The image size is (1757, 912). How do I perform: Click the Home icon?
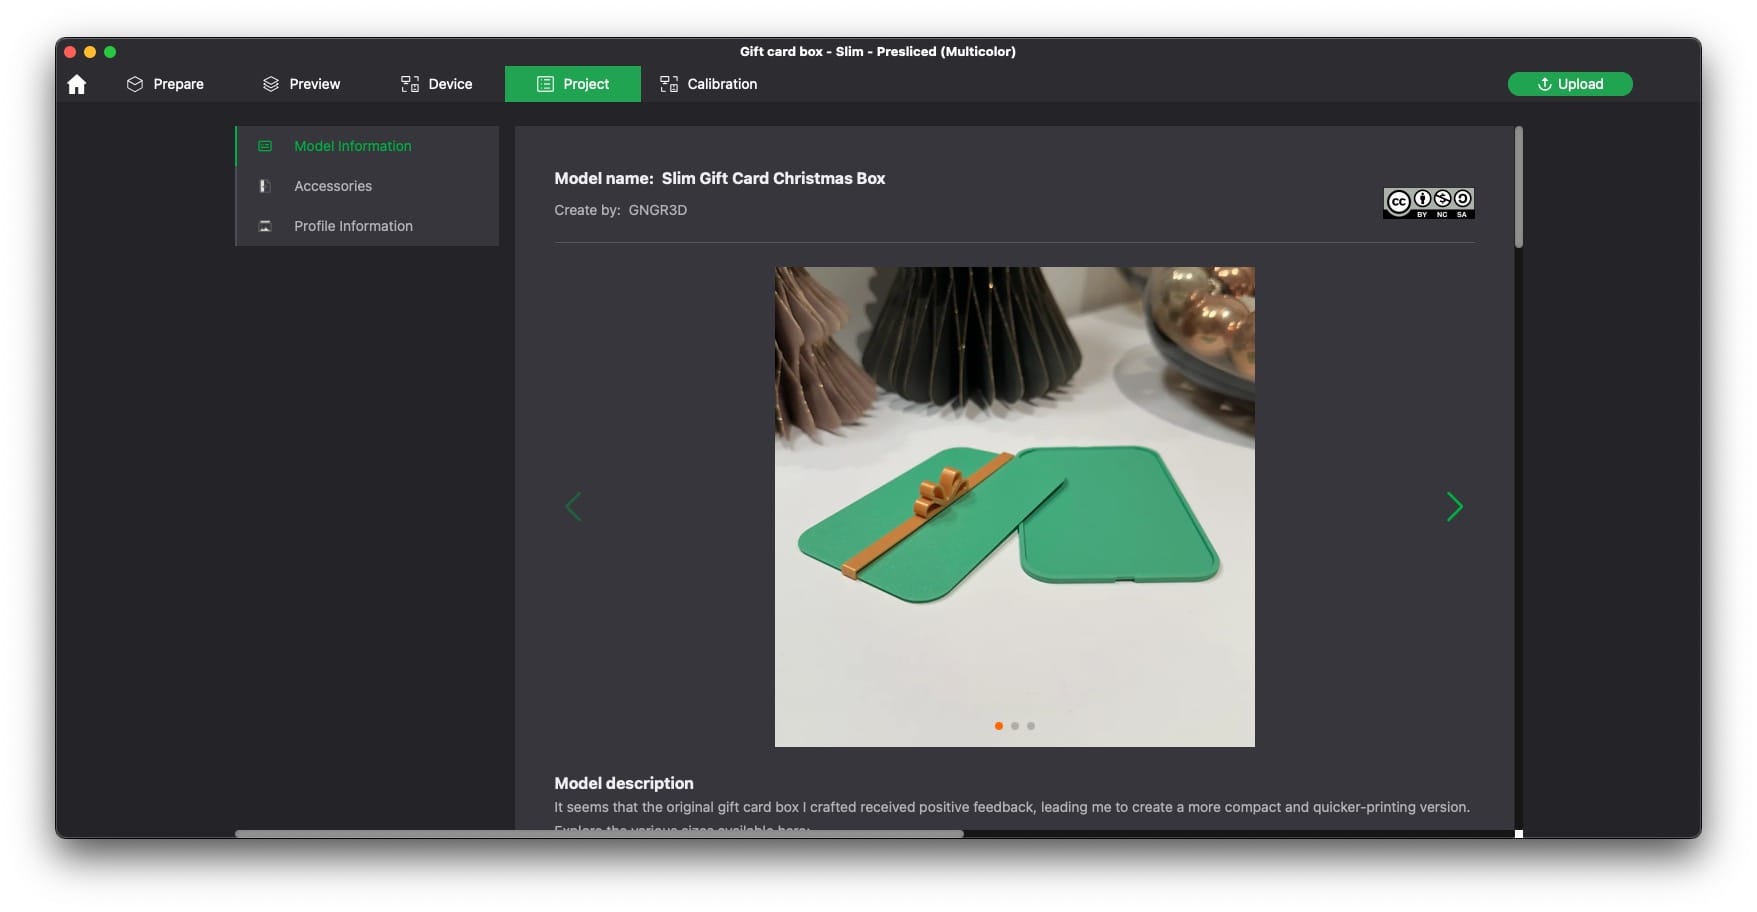click(77, 84)
